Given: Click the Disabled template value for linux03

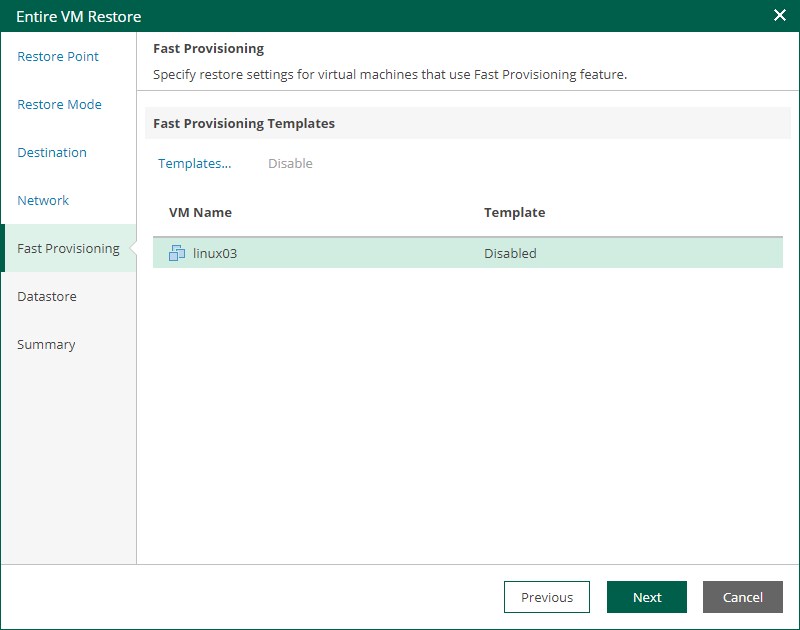Looking at the screenshot, I should [x=510, y=254].
